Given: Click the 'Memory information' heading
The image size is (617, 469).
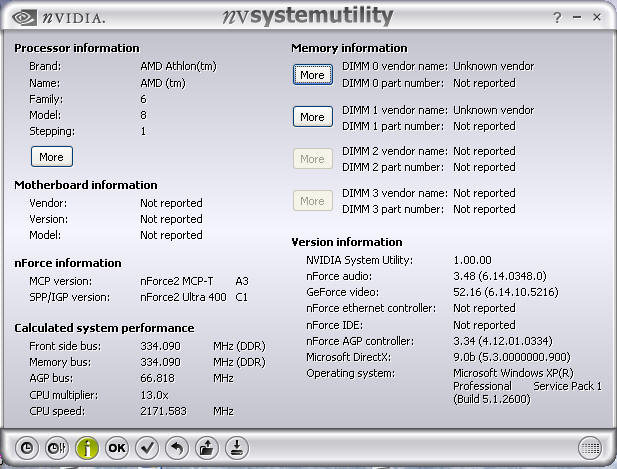Looking at the screenshot, I should coord(349,48).
